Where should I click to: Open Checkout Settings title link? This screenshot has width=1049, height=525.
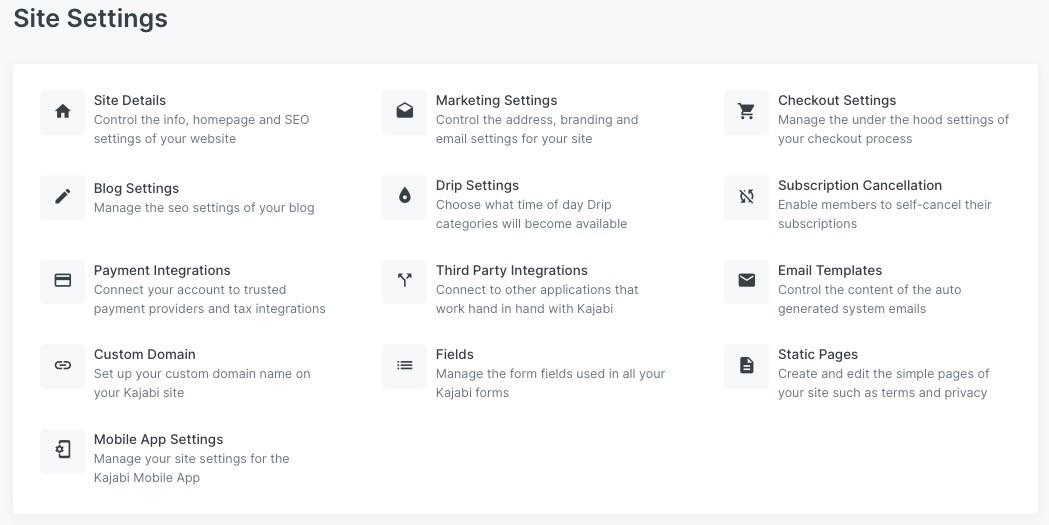pos(837,100)
